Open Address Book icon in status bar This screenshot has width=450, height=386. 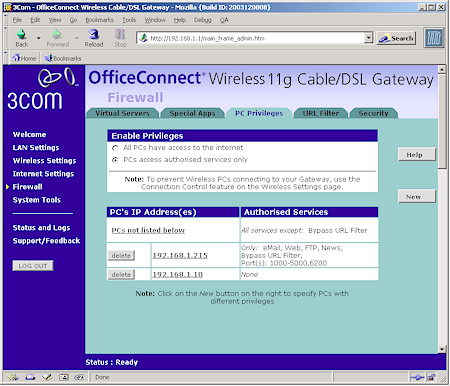63,377
